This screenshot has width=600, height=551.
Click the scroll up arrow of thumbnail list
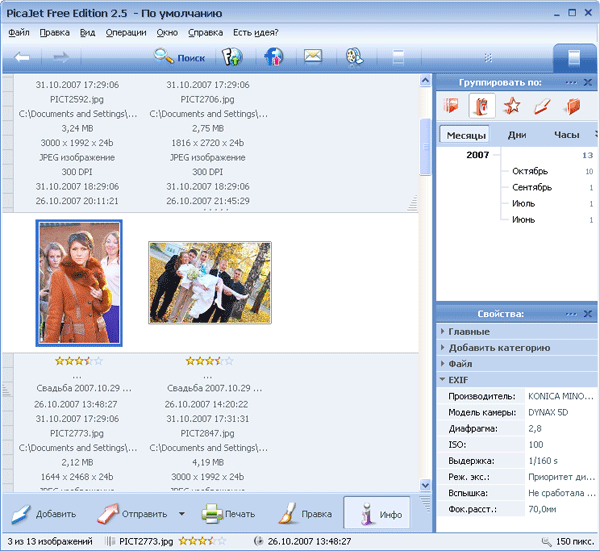[x=425, y=80]
